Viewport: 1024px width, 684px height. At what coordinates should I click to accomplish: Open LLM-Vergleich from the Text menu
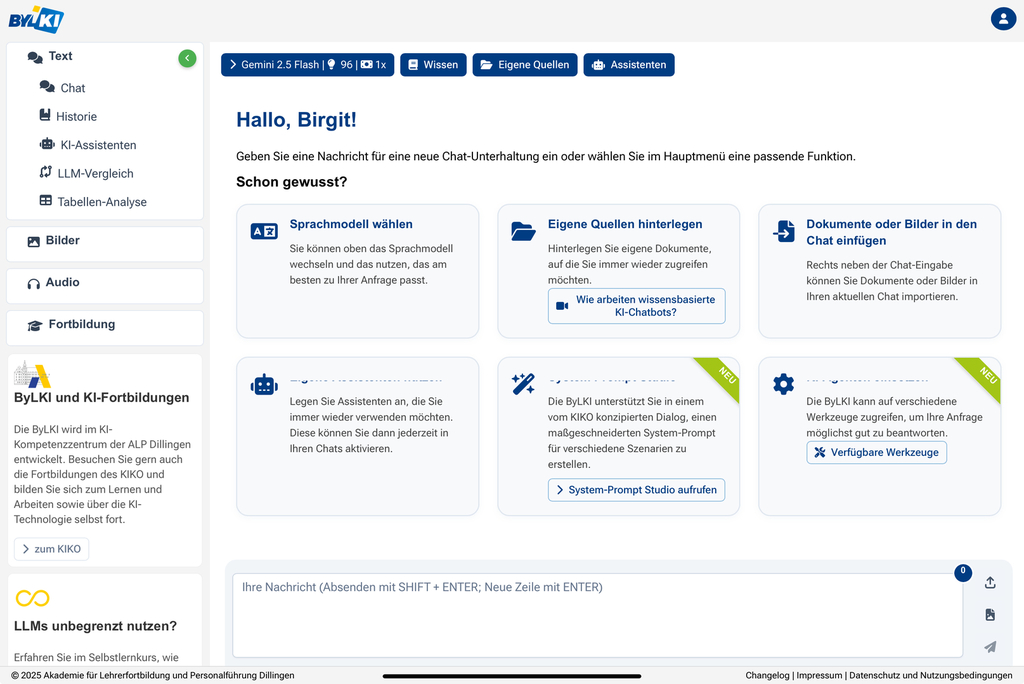click(95, 173)
